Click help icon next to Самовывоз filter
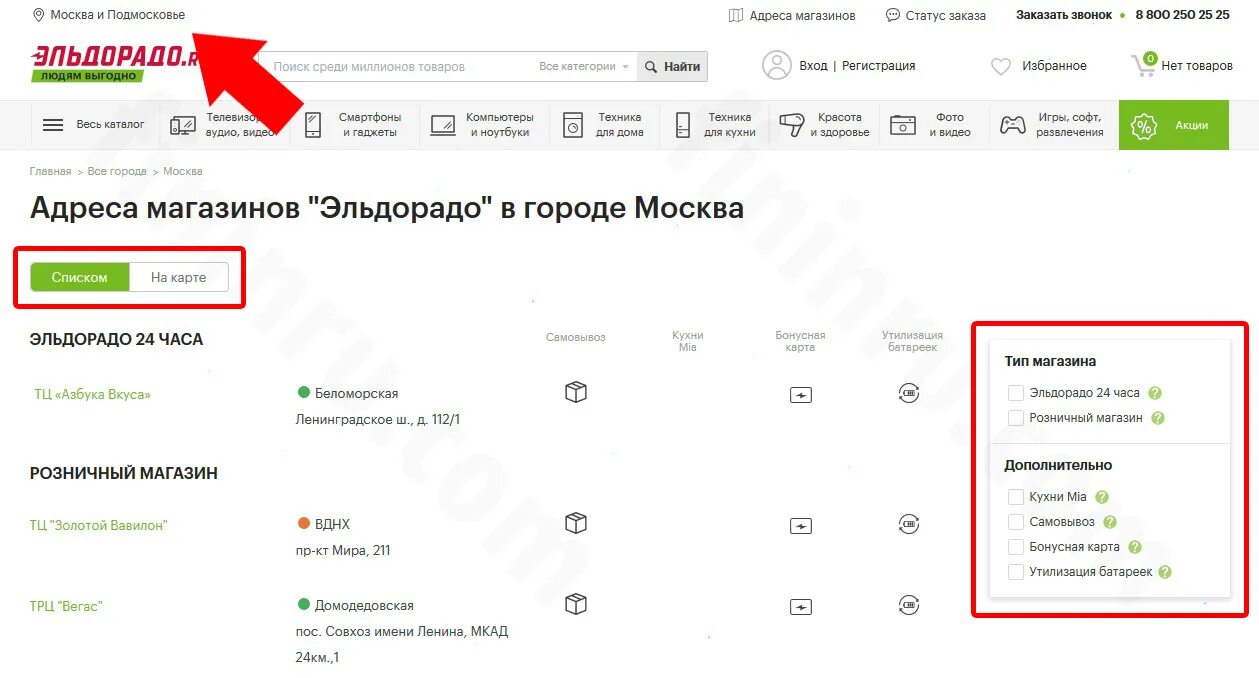 pyautogui.click(x=1109, y=522)
